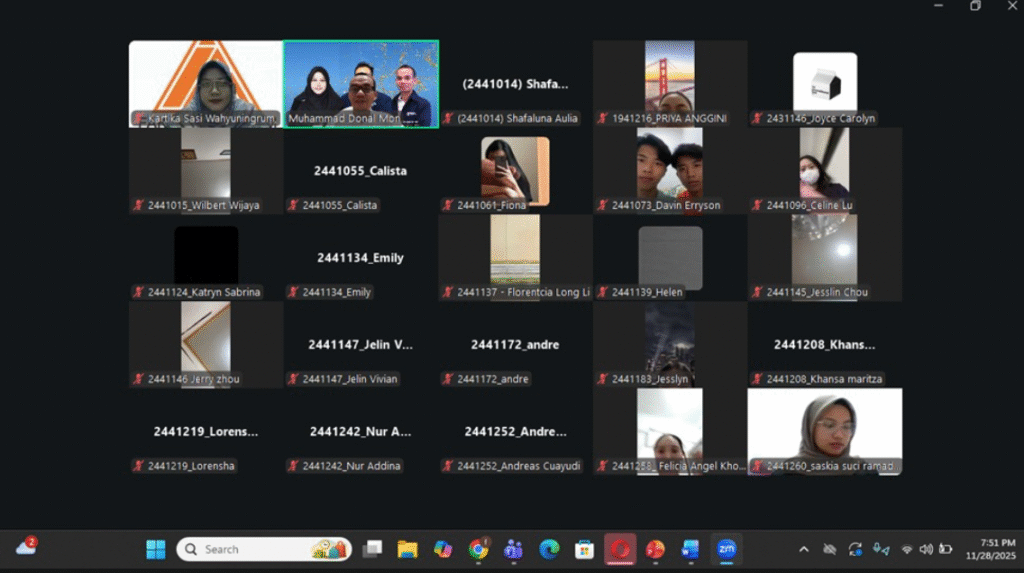This screenshot has width=1024, height=573.
Task: Select 2441015_Wilbert Wijaya tile
Action: 206,171
